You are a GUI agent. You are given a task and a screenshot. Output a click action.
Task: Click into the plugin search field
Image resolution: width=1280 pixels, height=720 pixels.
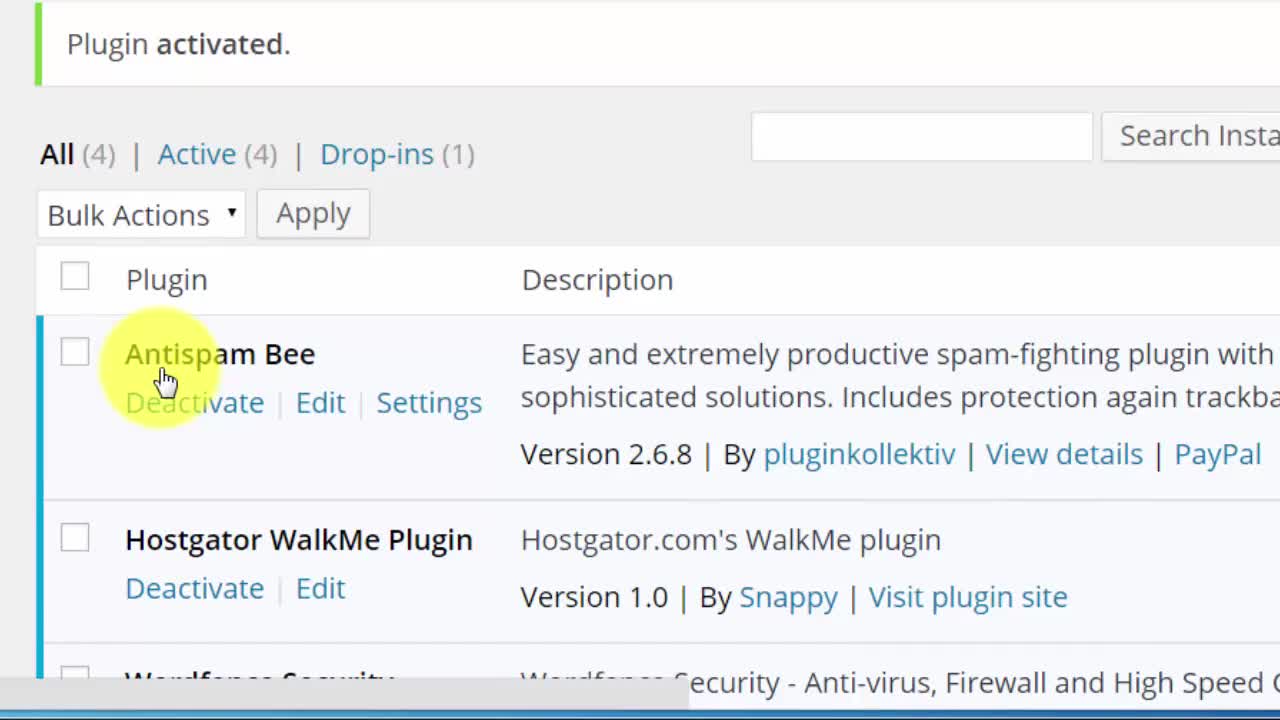(922, 136)
